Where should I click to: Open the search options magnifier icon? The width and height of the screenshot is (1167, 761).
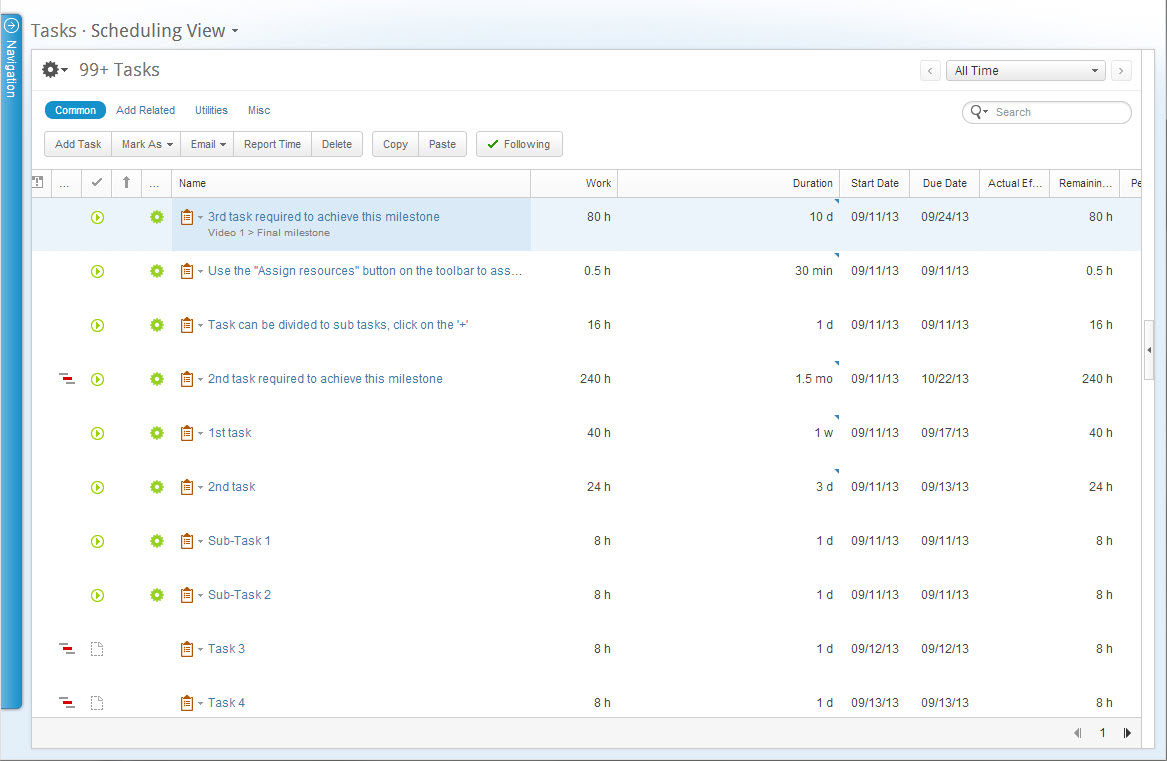(x=979, y=112)
